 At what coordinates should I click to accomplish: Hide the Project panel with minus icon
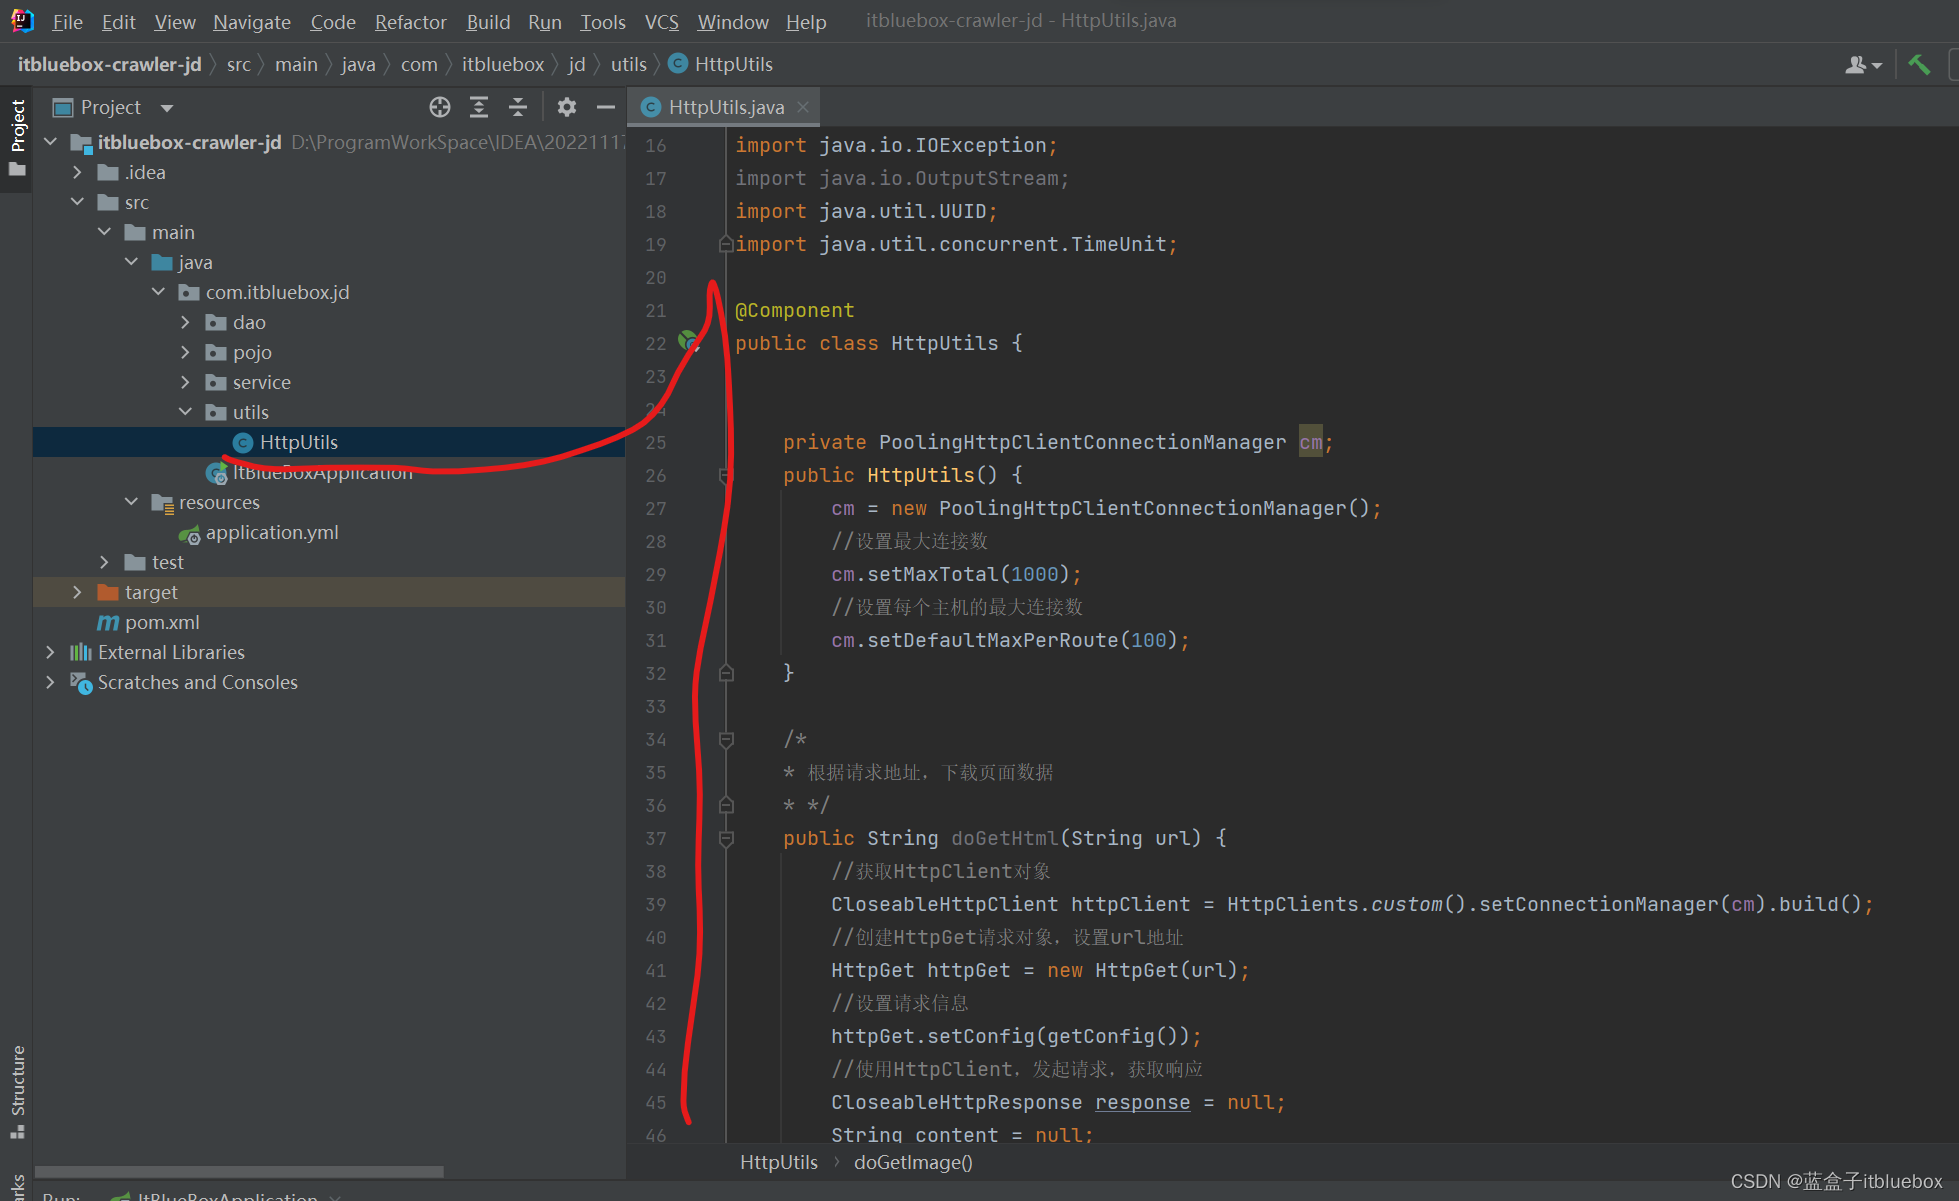605,107
